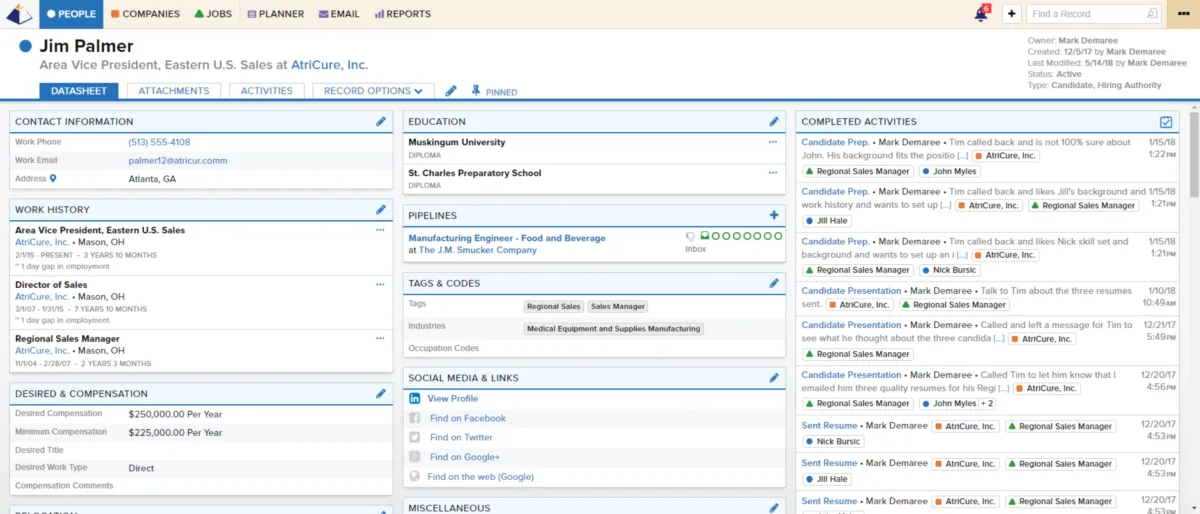Click the pencil edit icon for Contact Information

click(381, 122)
